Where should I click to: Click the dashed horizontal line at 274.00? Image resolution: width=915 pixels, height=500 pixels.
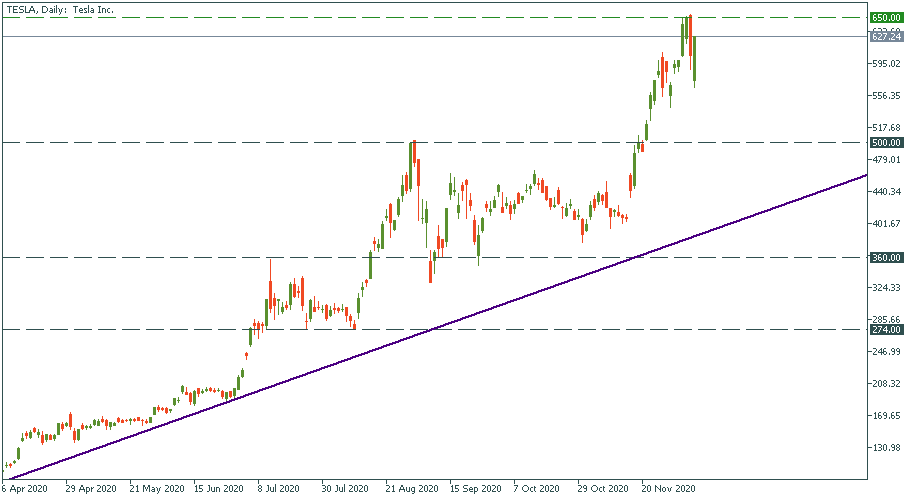click(150, 329)
